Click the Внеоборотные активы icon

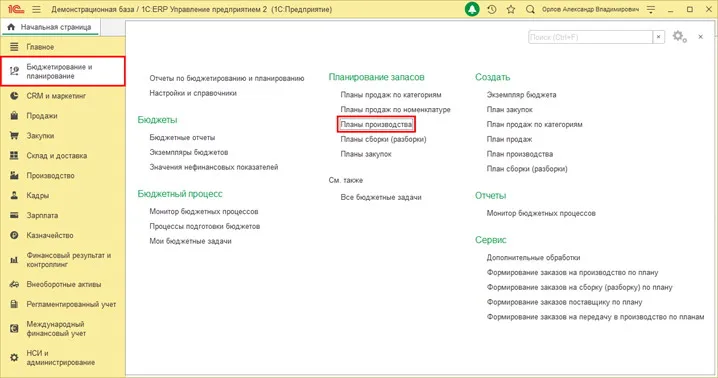coord(14,284)
